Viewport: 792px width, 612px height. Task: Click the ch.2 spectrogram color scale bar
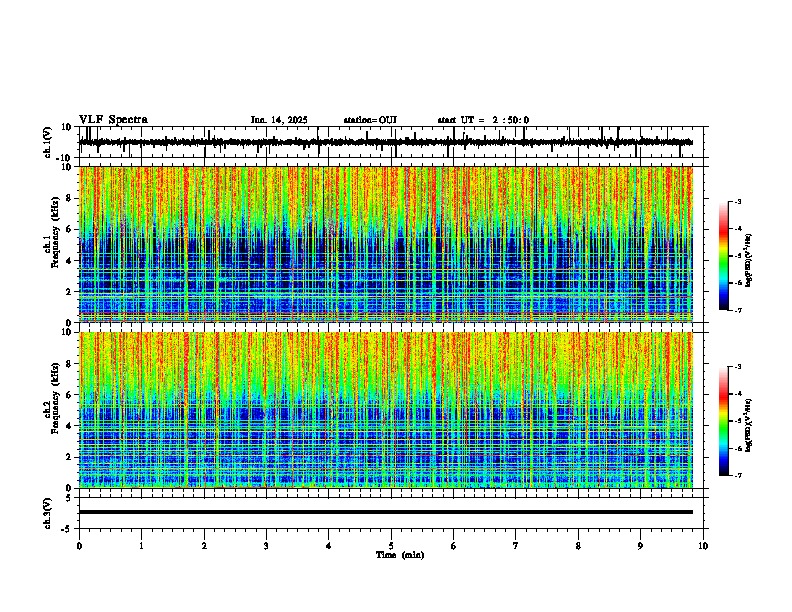[x=723, y=421]
